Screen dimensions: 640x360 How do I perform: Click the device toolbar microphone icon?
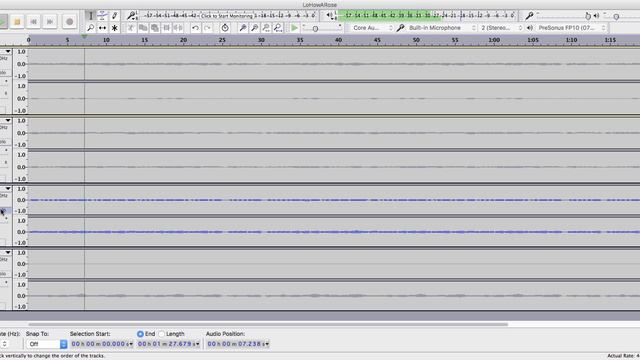400,28
